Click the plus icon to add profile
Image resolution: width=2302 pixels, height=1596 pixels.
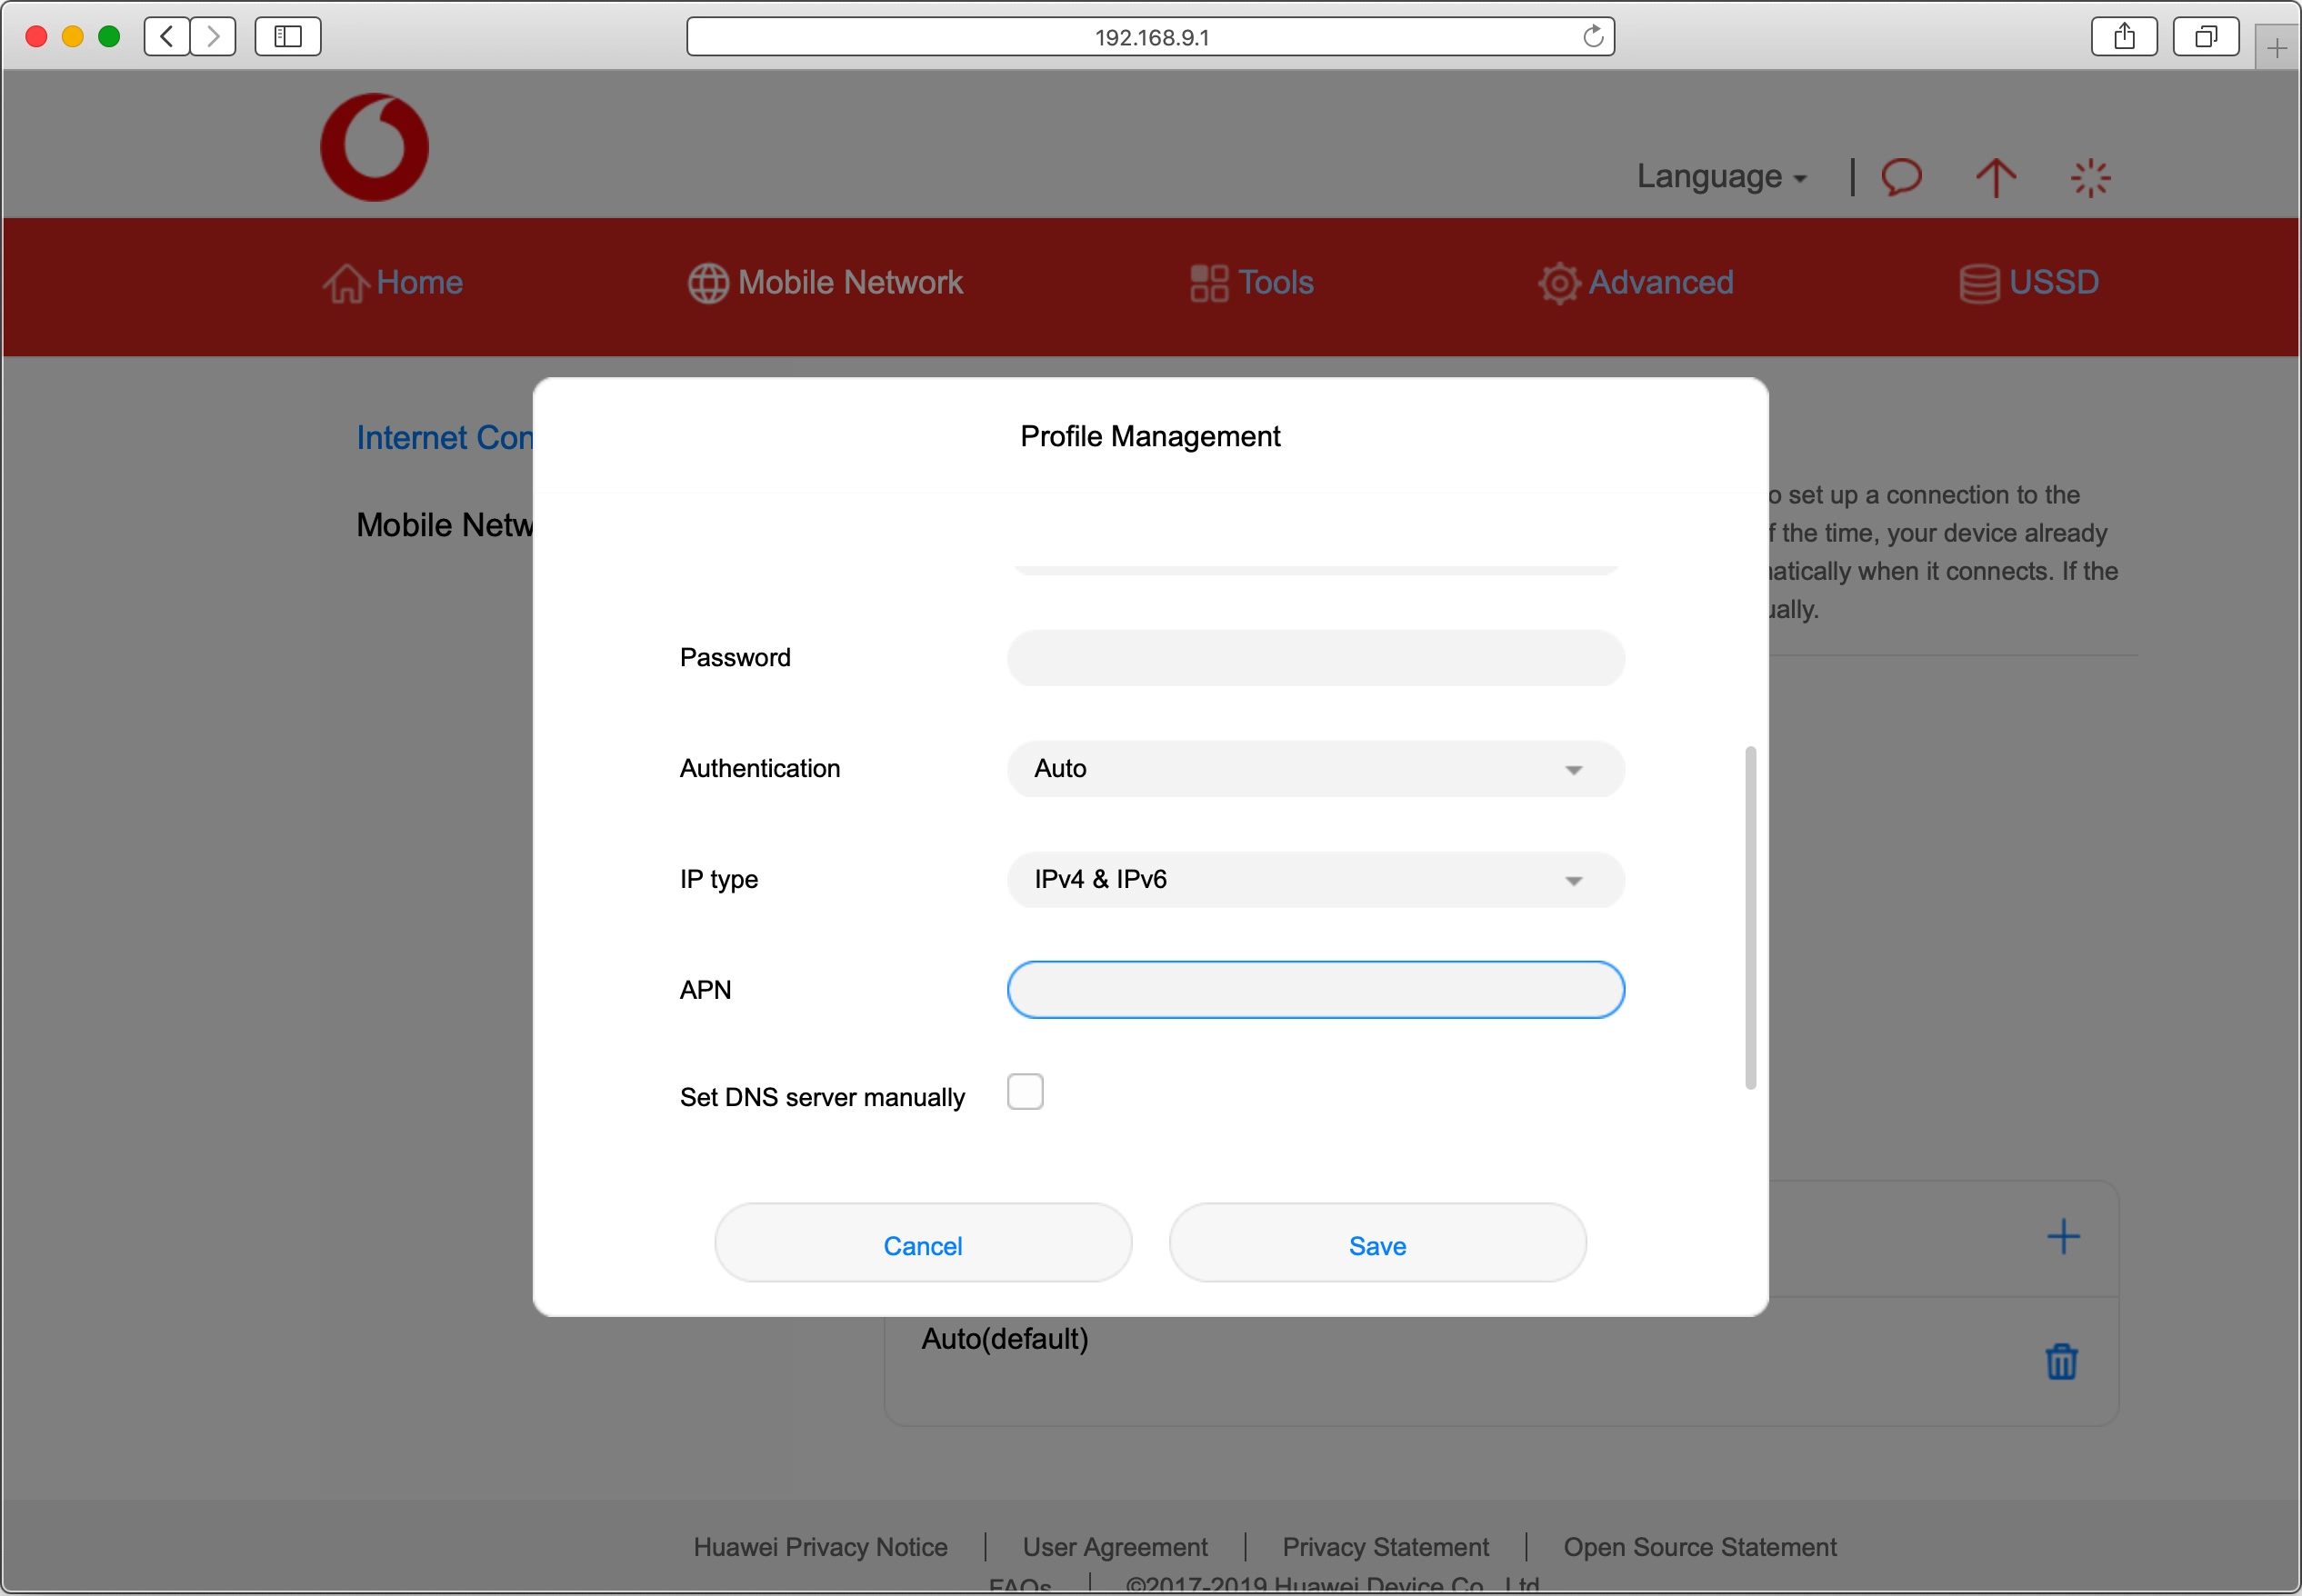click(x=2063, y=1237)
